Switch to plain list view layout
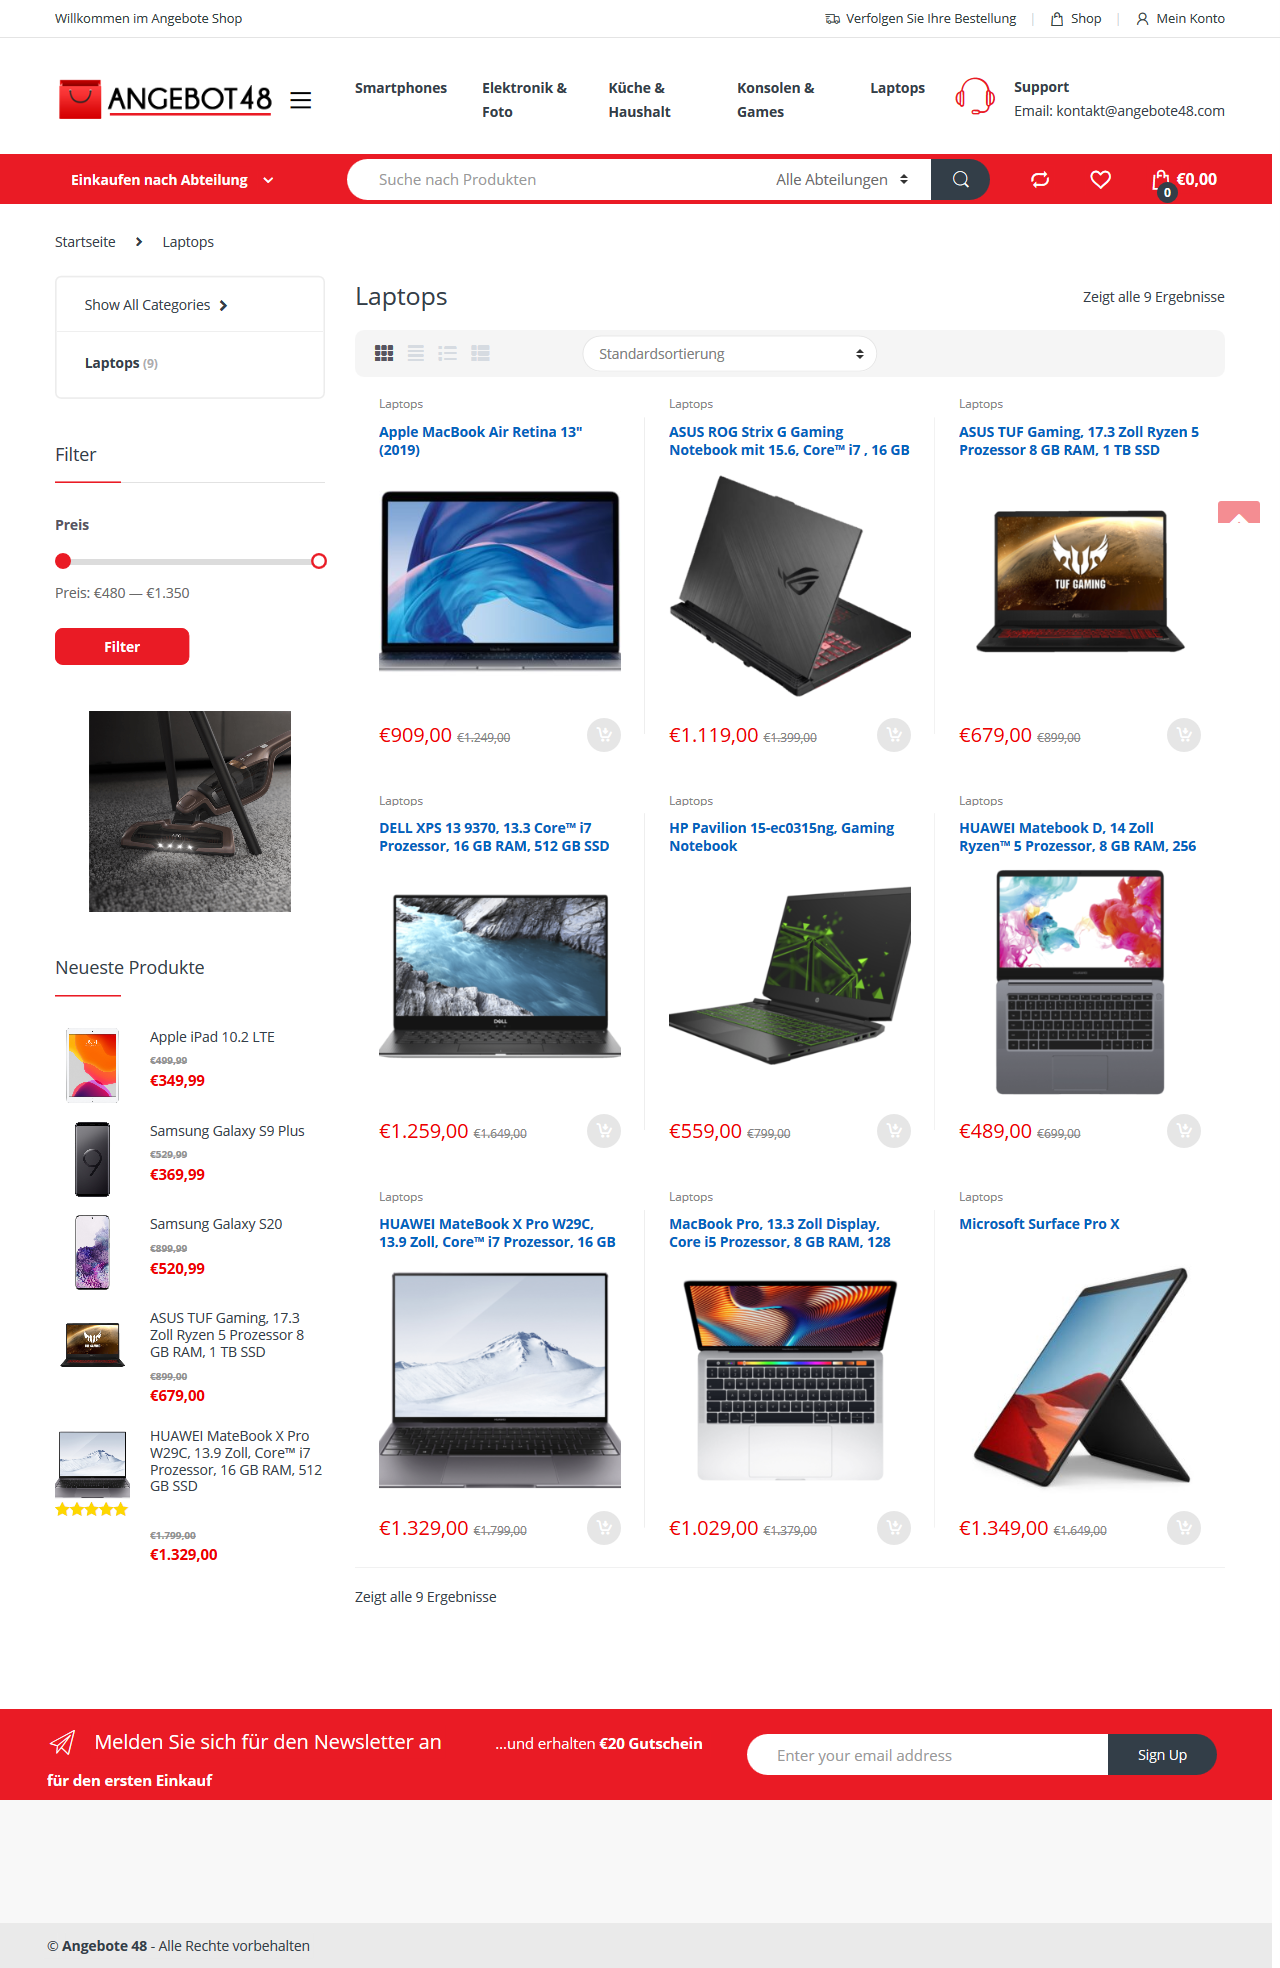 [x=416, y=353]
